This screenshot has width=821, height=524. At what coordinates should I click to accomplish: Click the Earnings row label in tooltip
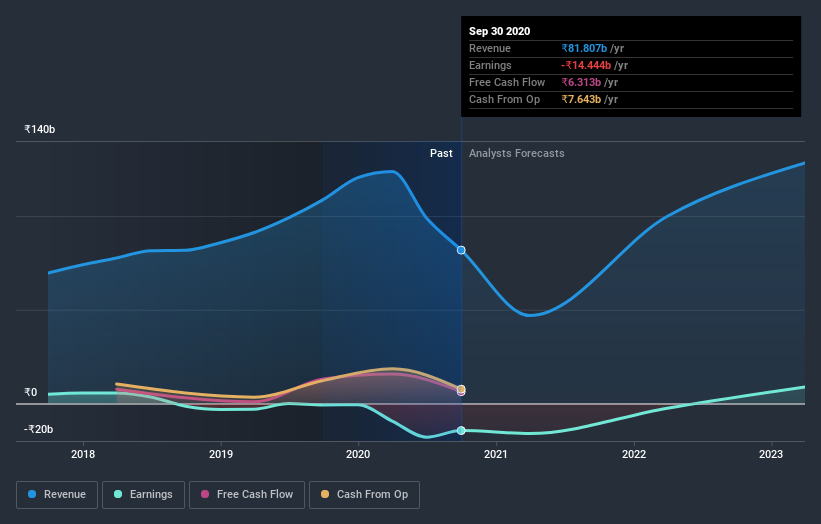[x=490, y=65]
